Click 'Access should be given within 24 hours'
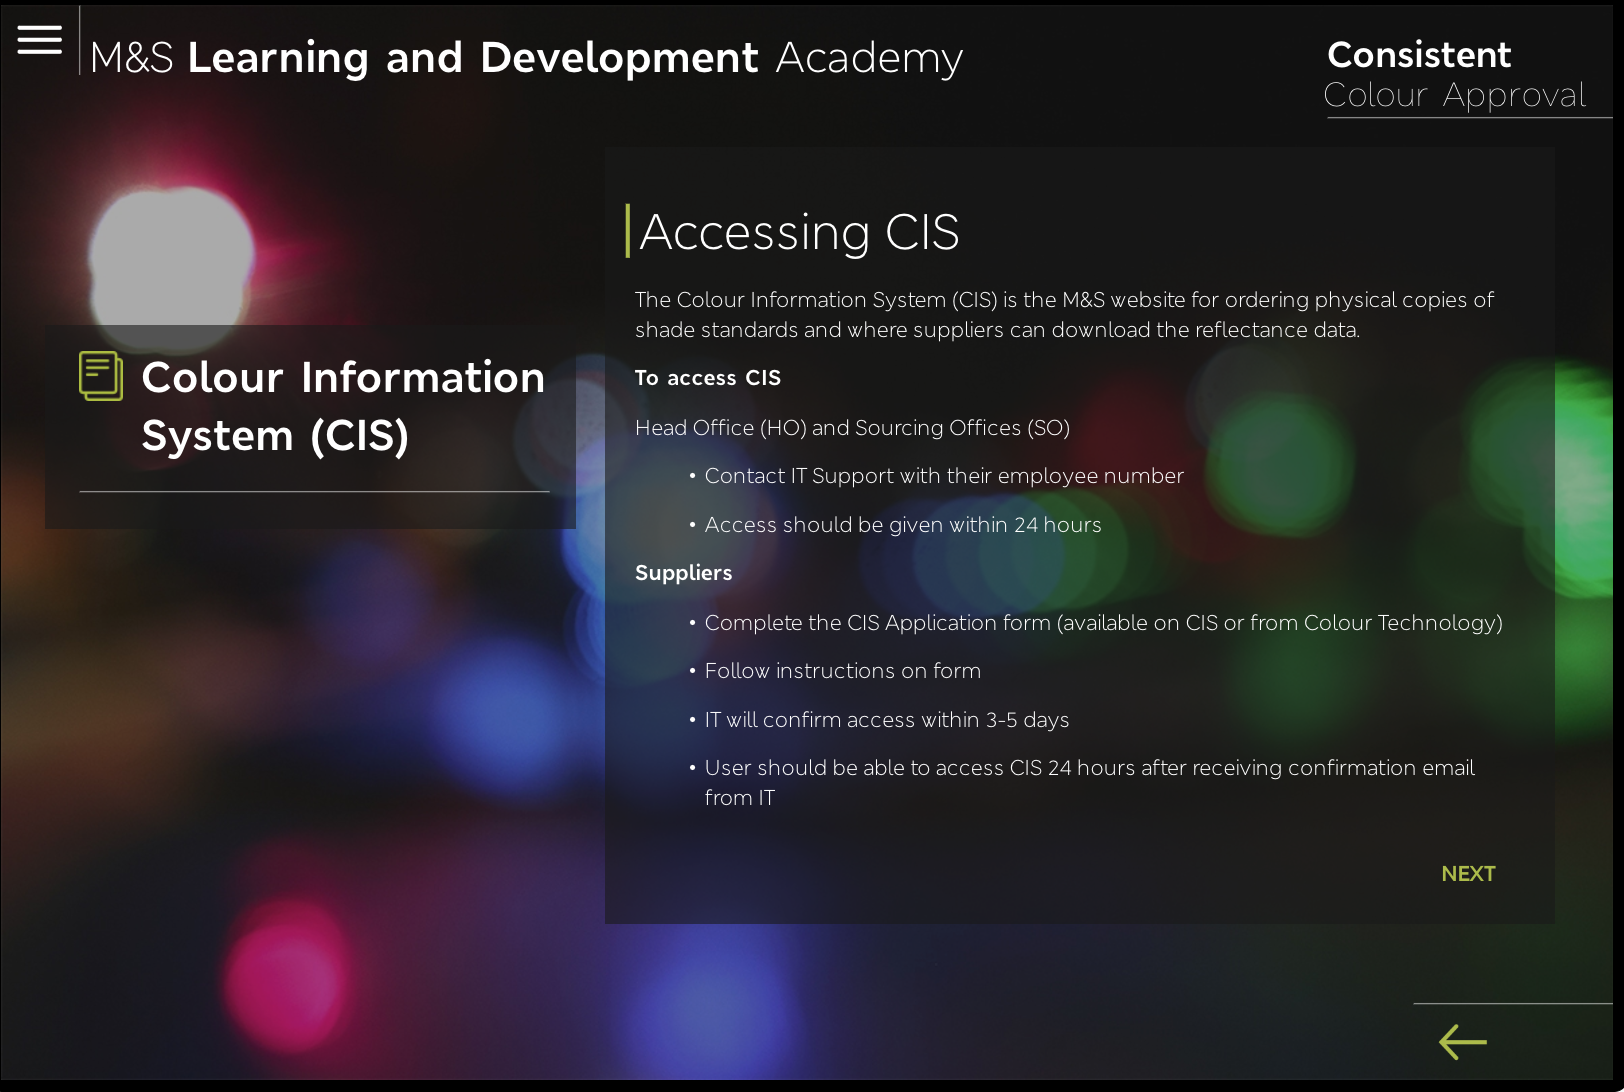Screen dimensions: 1624x1092 tap(902, 525)
